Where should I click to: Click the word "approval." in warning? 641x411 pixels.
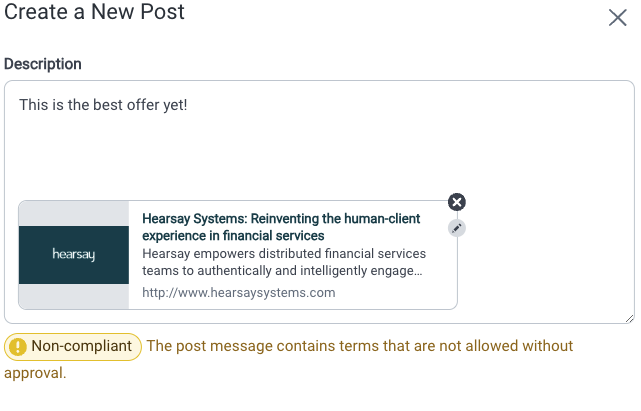pos(35,373)
